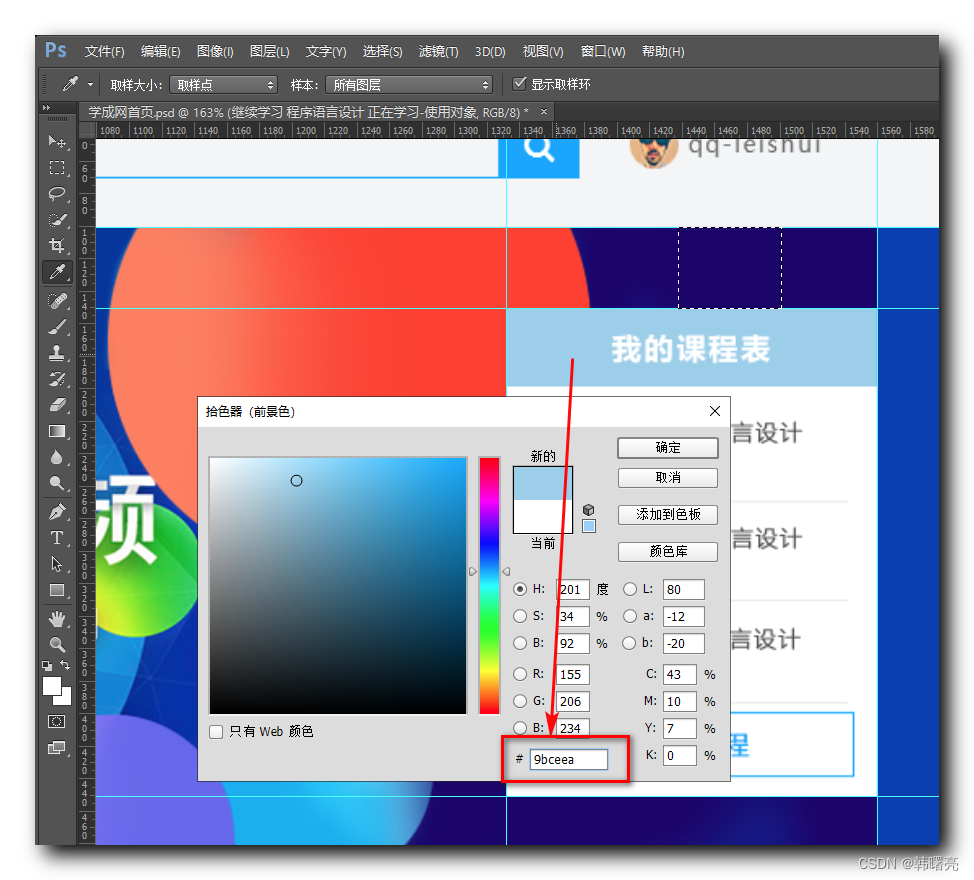Select the Rectangle shape tool
The height and width of the screenshot is (880, 974).
click(57, 590)
